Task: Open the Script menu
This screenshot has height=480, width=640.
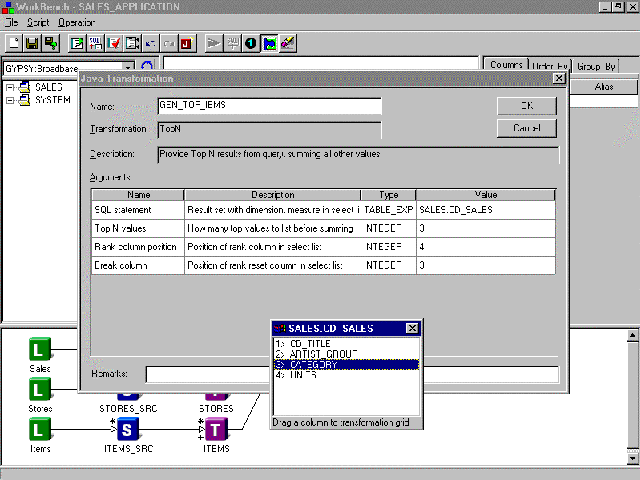Action: click(38, 21)
